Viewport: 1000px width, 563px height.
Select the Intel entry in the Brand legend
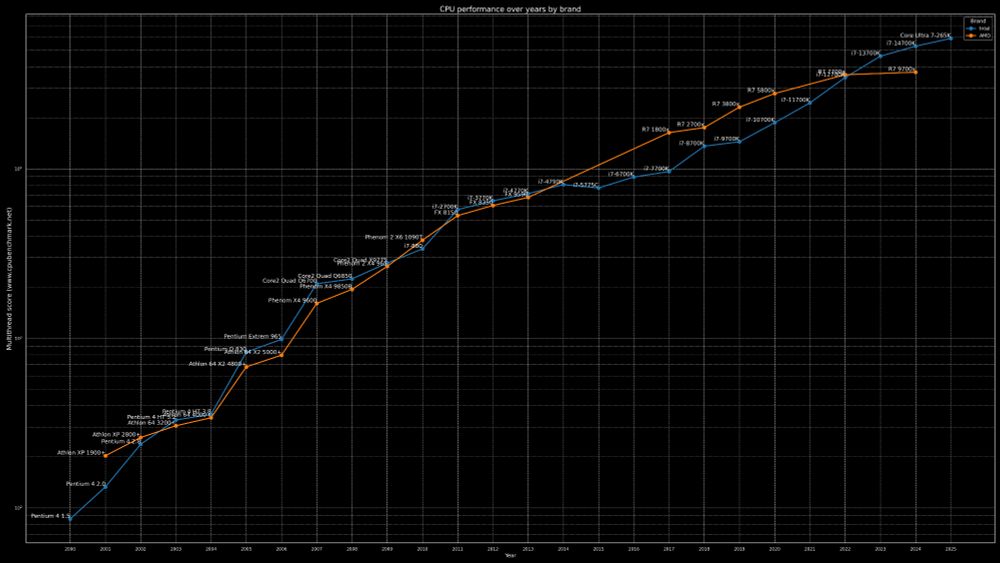(978, 29)
